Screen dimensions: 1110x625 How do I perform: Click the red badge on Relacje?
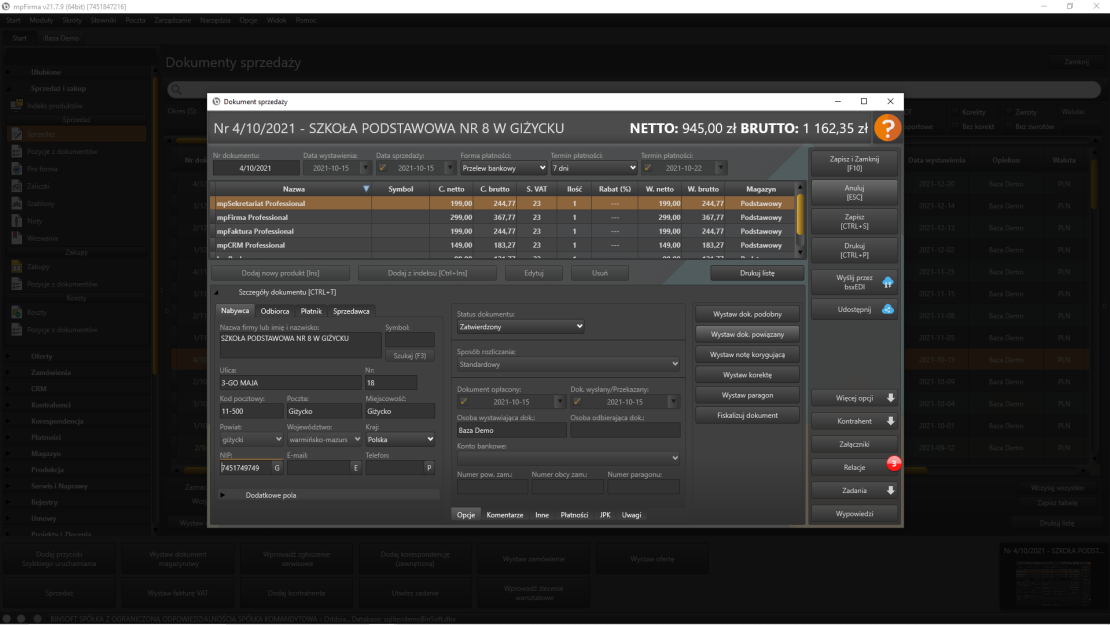pyautogui.click(x=893, y=463)
